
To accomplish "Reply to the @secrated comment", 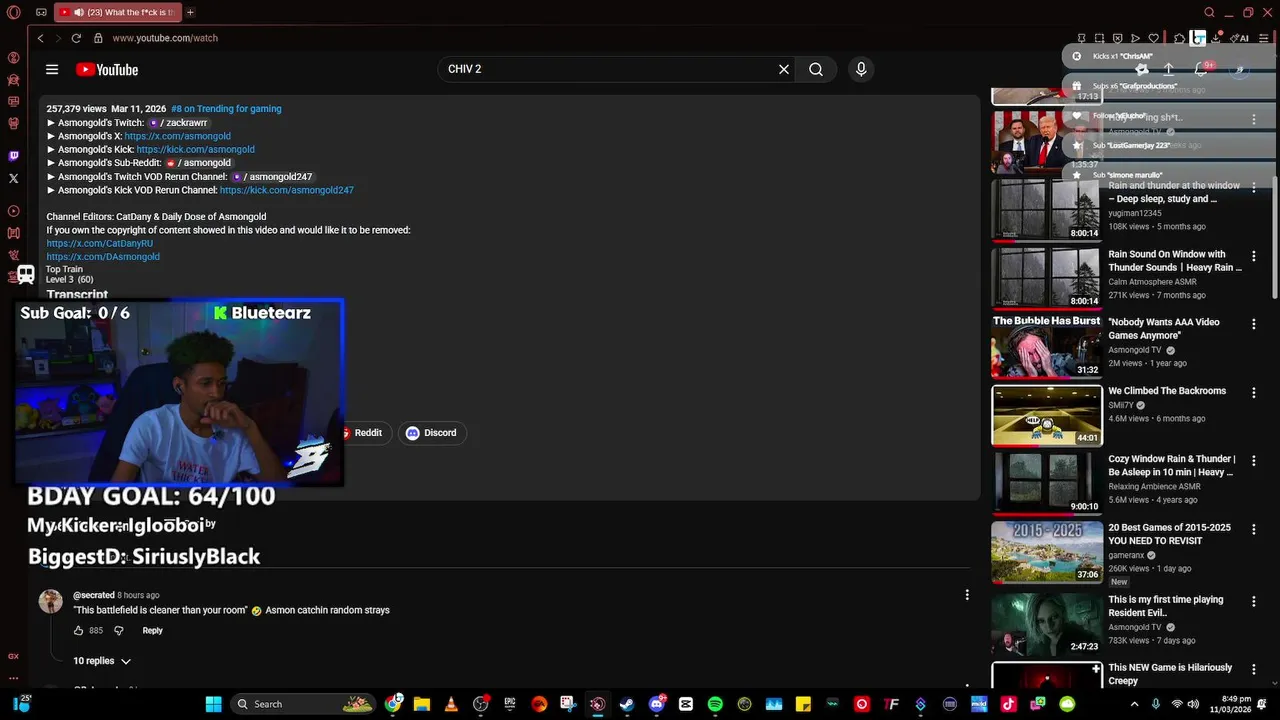I will tap(152, 631).
